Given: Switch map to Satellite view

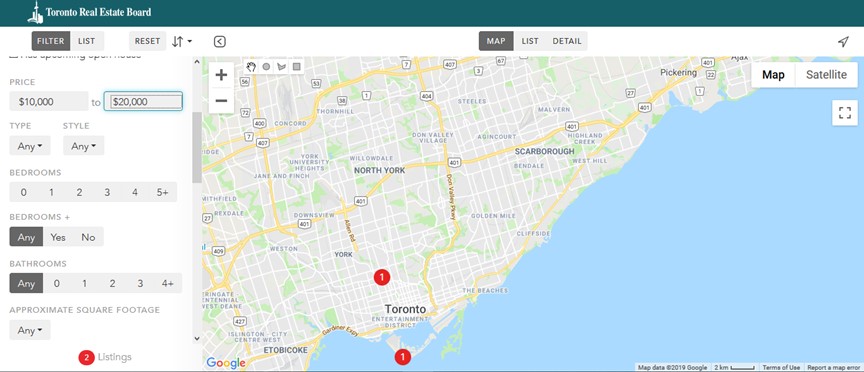Looking at the screenshot, I should click(826, 75).
